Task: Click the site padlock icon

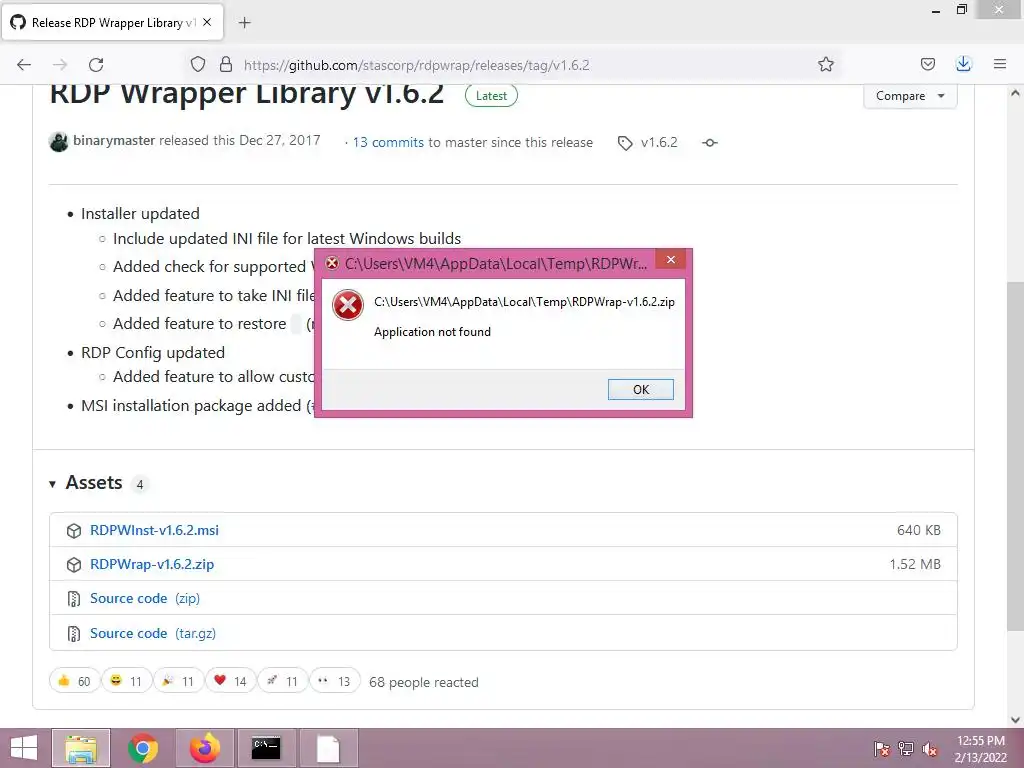Action: tap(226, 65)
